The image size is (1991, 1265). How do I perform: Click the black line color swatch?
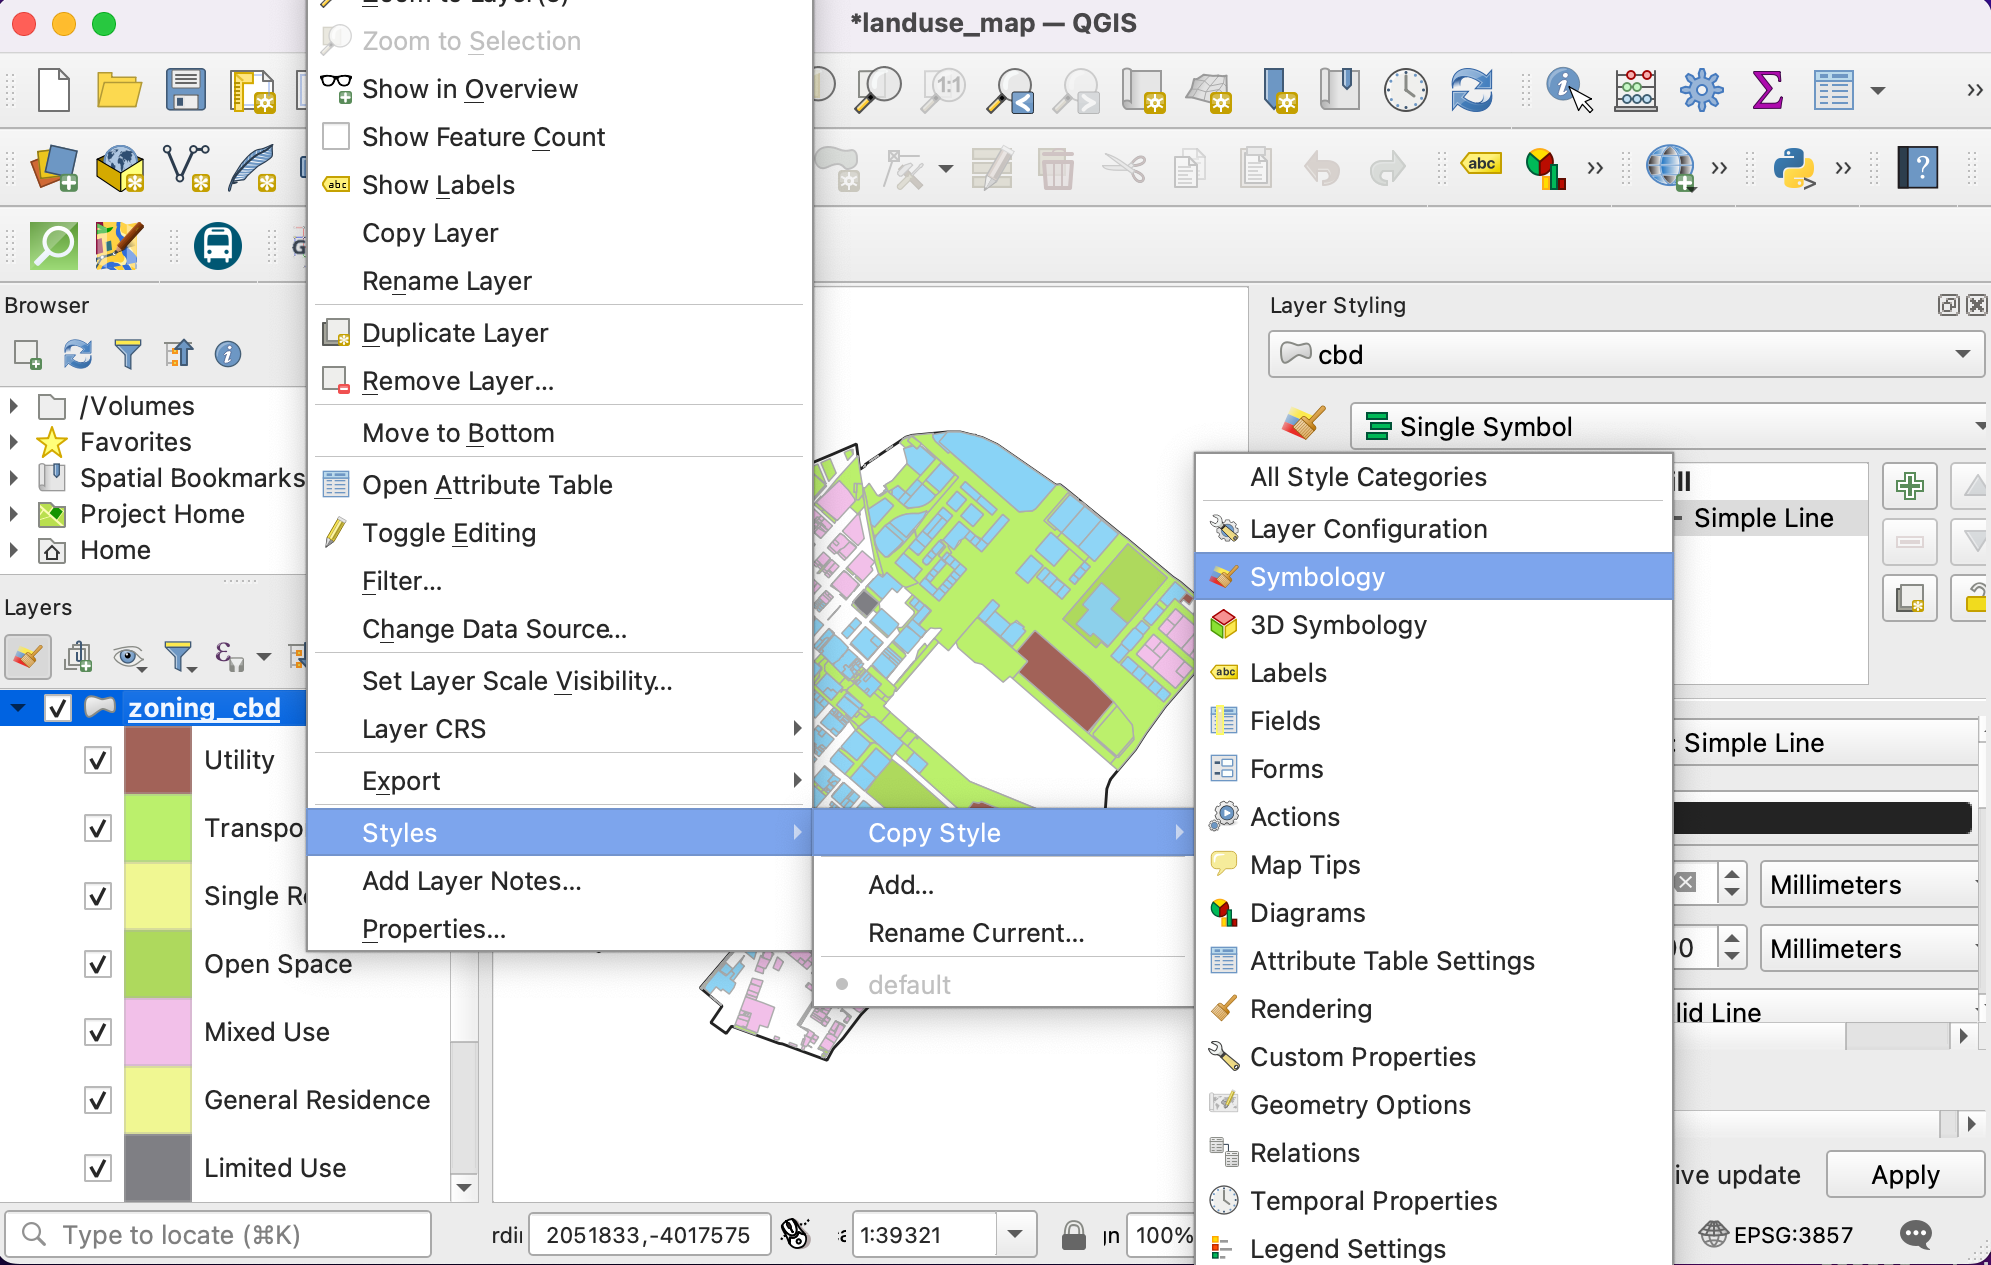coord(1822,817)
